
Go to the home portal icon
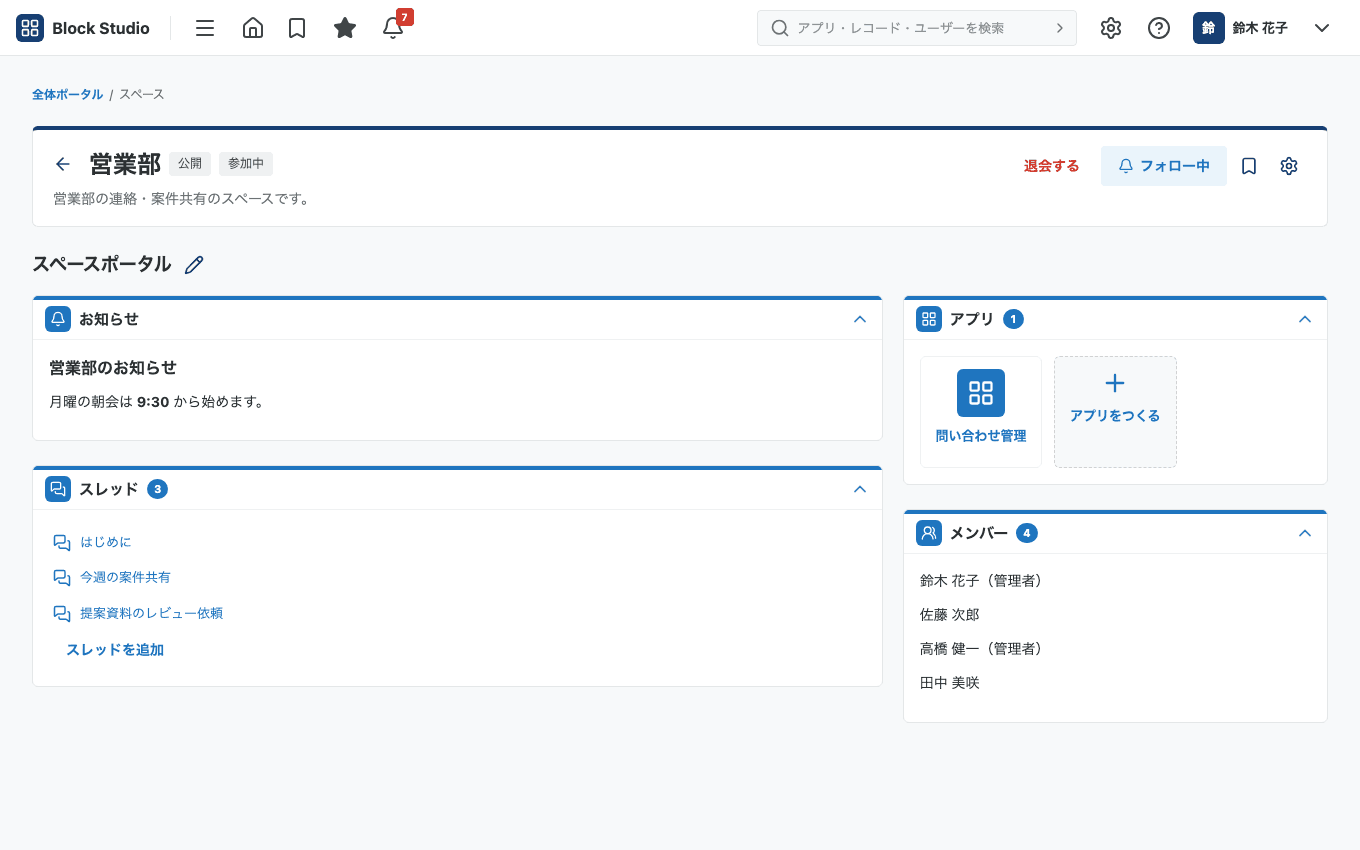pos(253,28)
